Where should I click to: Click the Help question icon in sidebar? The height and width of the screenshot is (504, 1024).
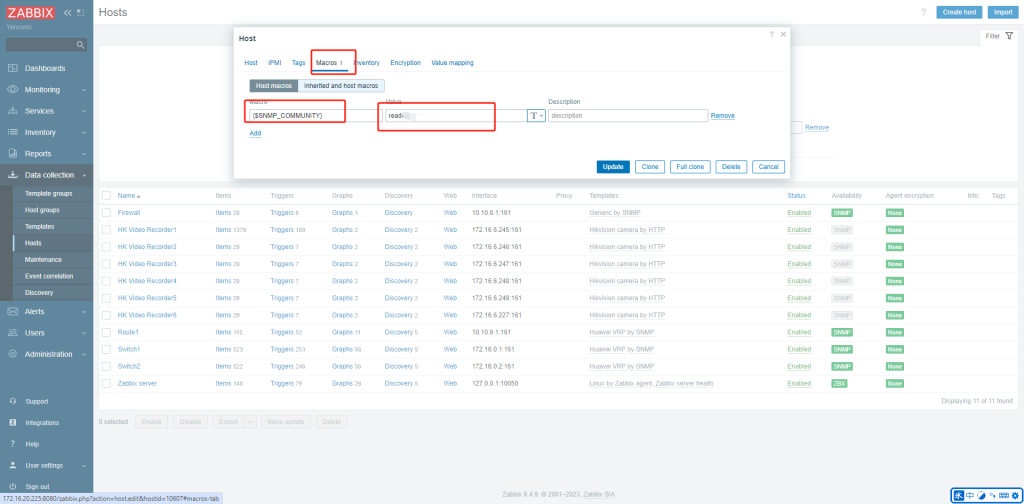(12, 444)
